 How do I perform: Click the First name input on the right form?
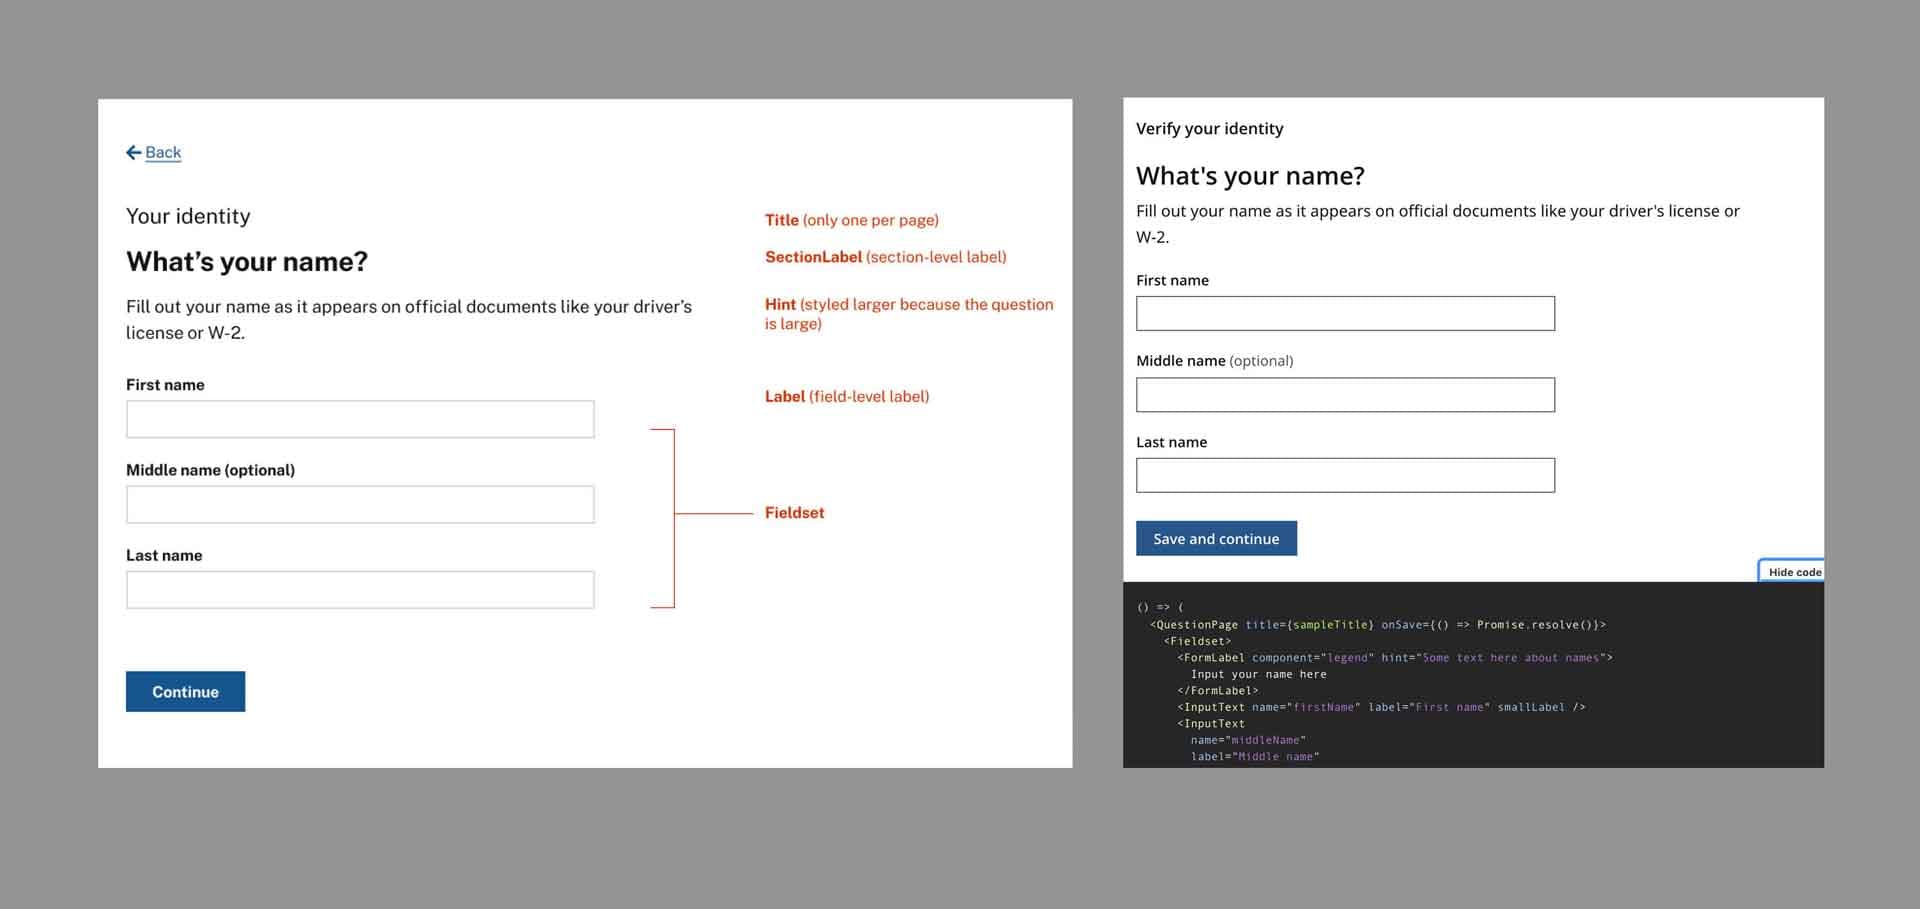[1345, 313]
